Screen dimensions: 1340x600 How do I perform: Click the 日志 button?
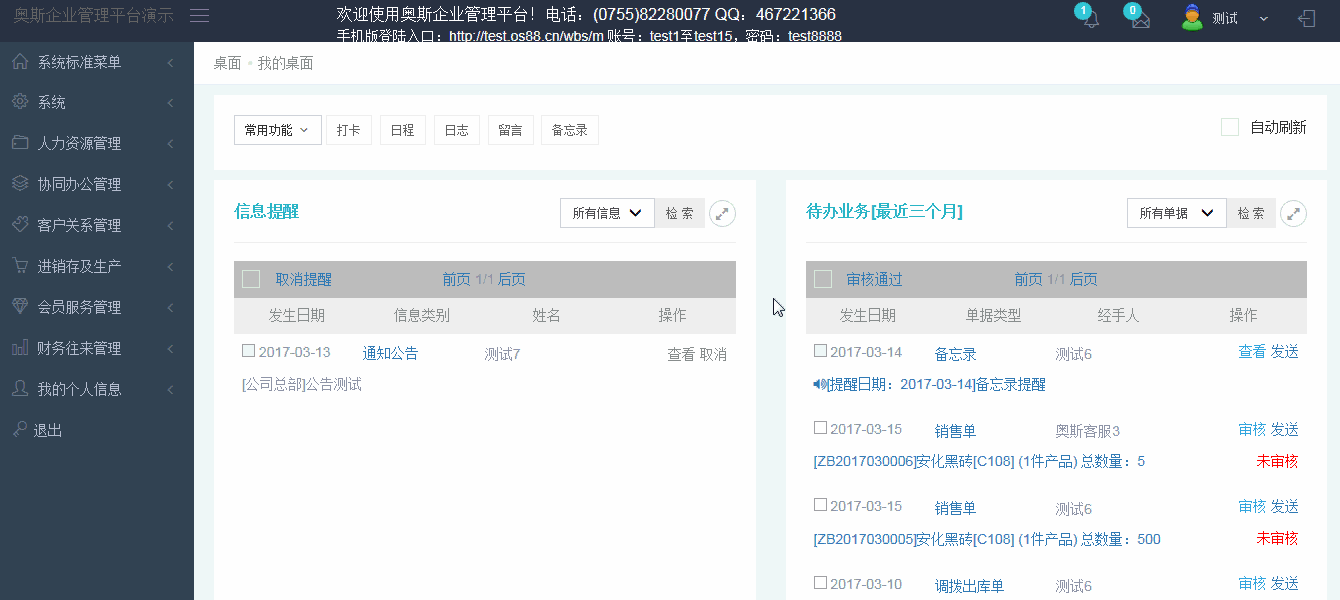click(x=457, y=130)
